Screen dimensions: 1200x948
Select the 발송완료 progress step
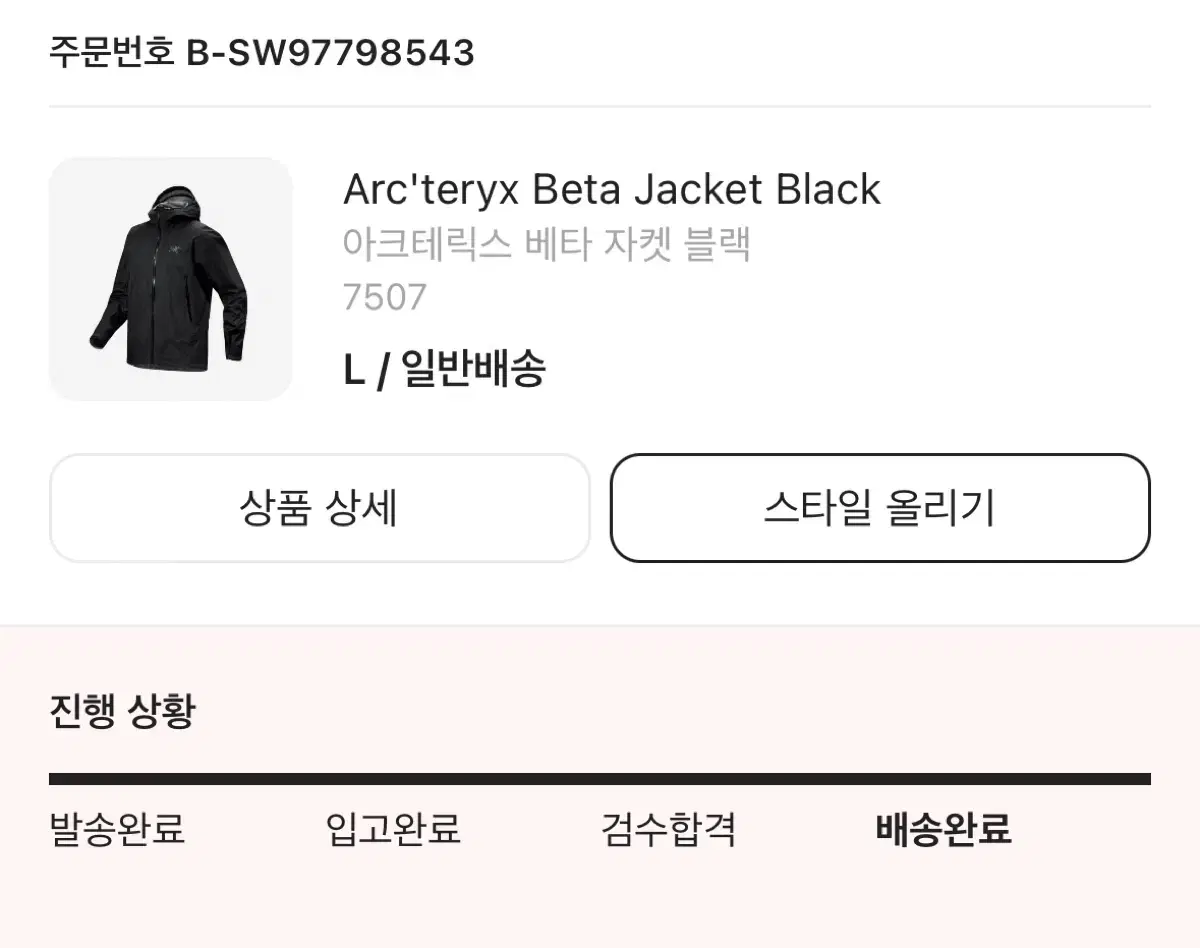[117, 829]
